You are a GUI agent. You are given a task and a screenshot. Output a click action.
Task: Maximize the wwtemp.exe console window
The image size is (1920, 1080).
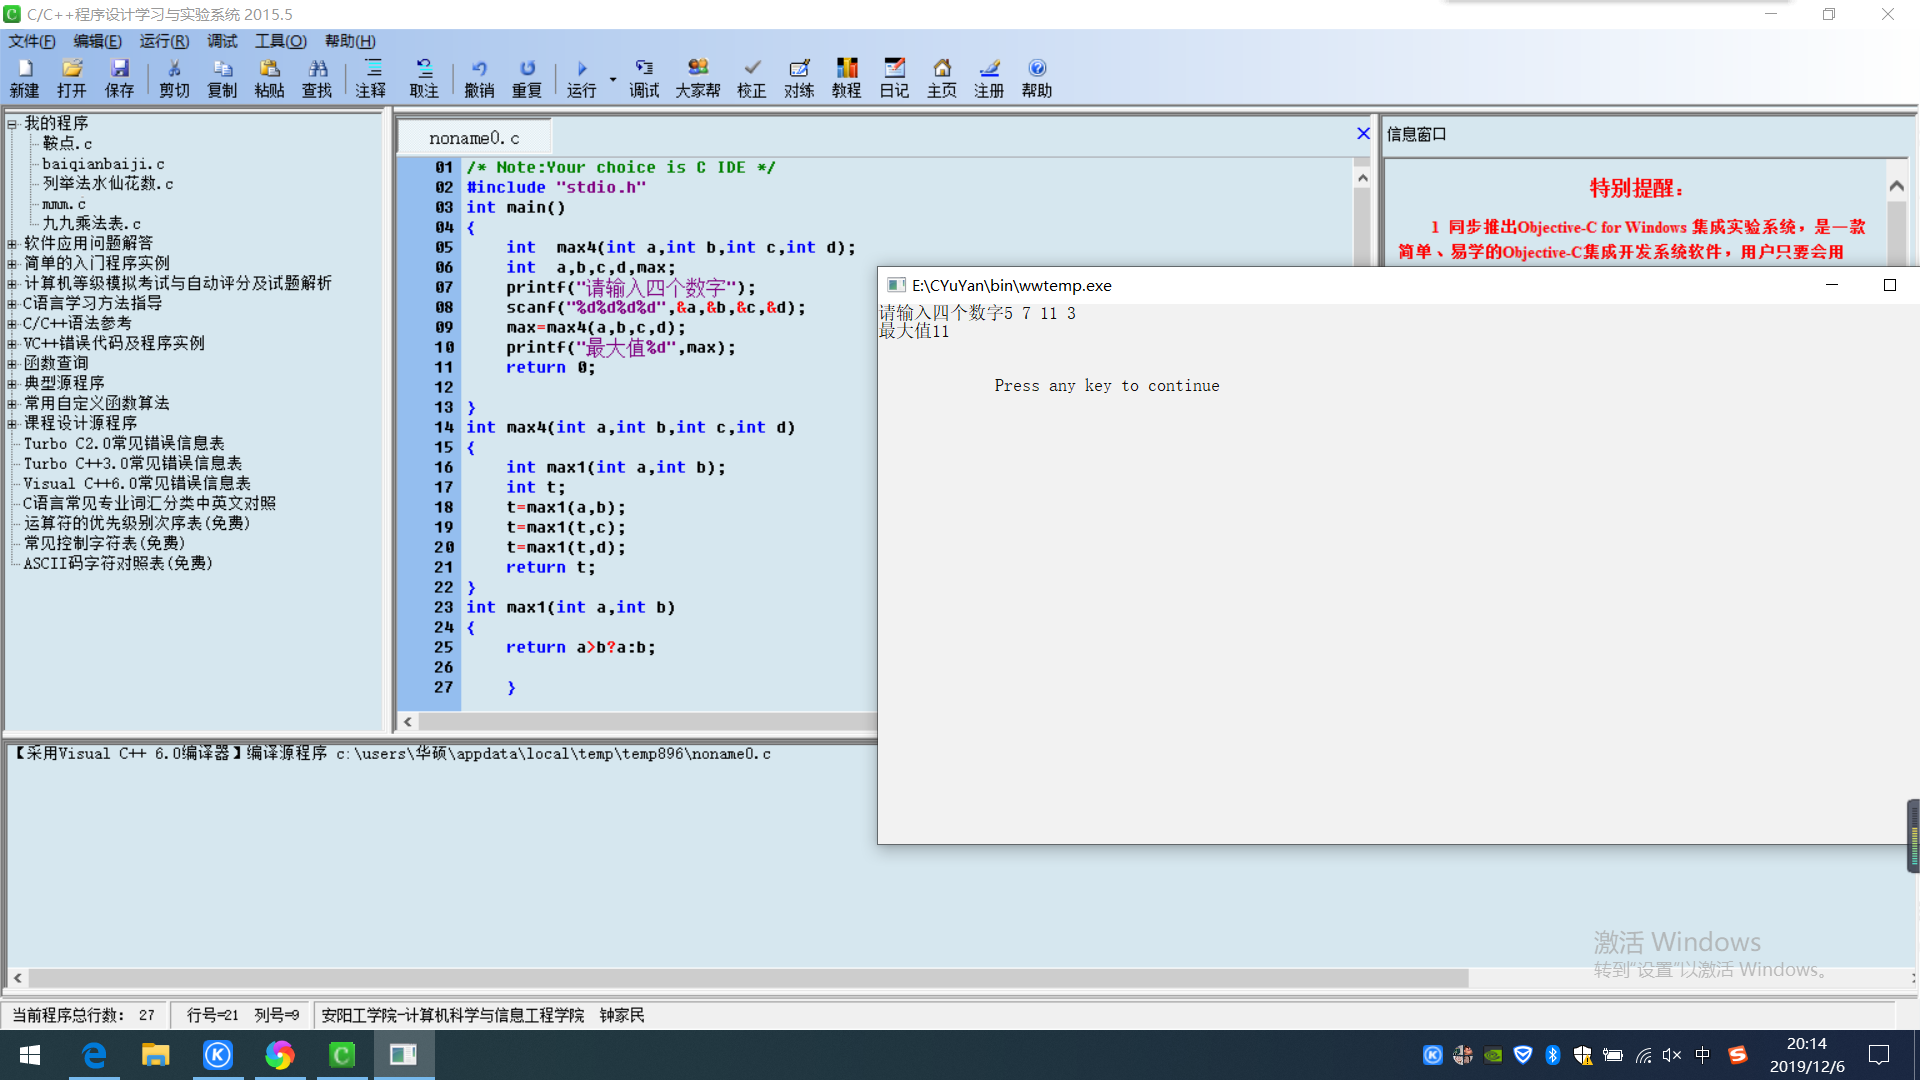[1890, 285]
